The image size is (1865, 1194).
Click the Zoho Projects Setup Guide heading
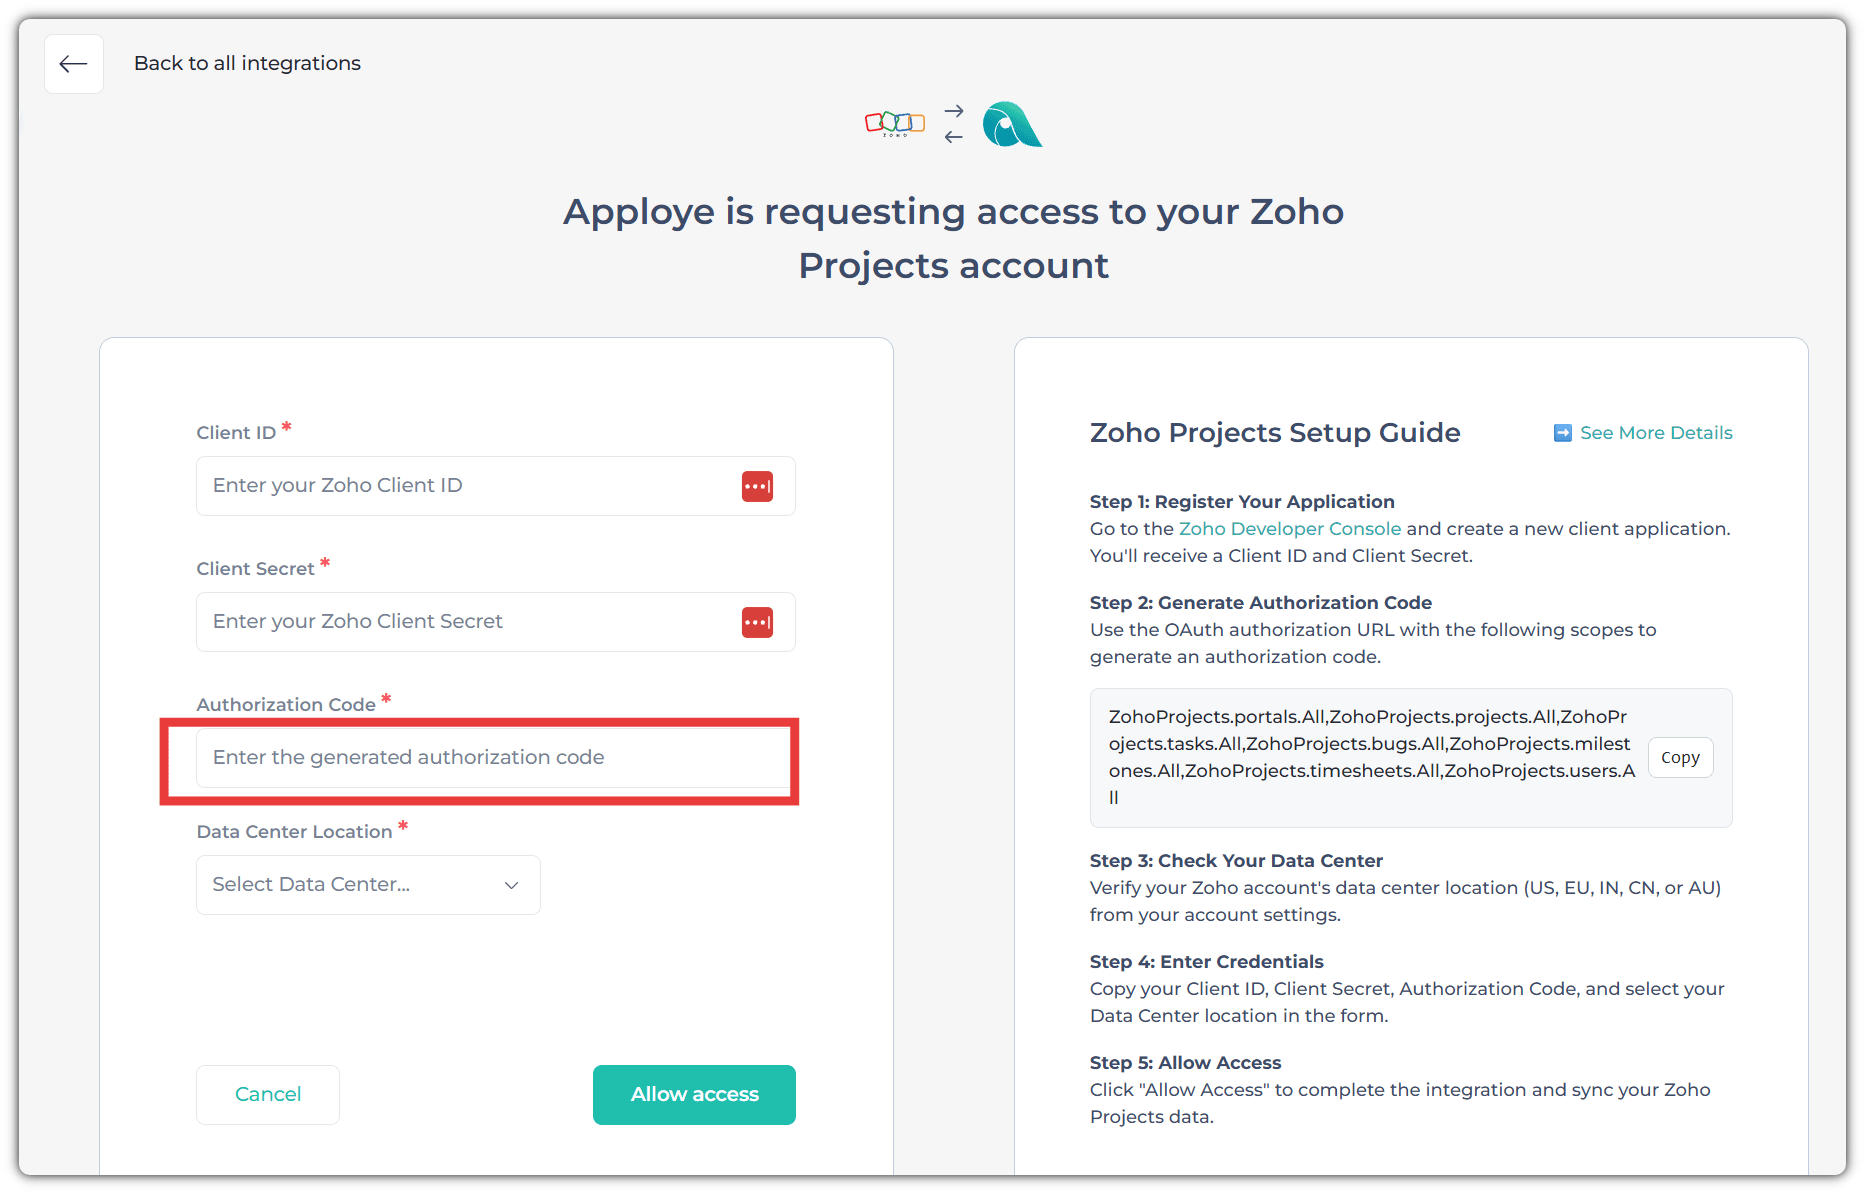[1274, 433]
